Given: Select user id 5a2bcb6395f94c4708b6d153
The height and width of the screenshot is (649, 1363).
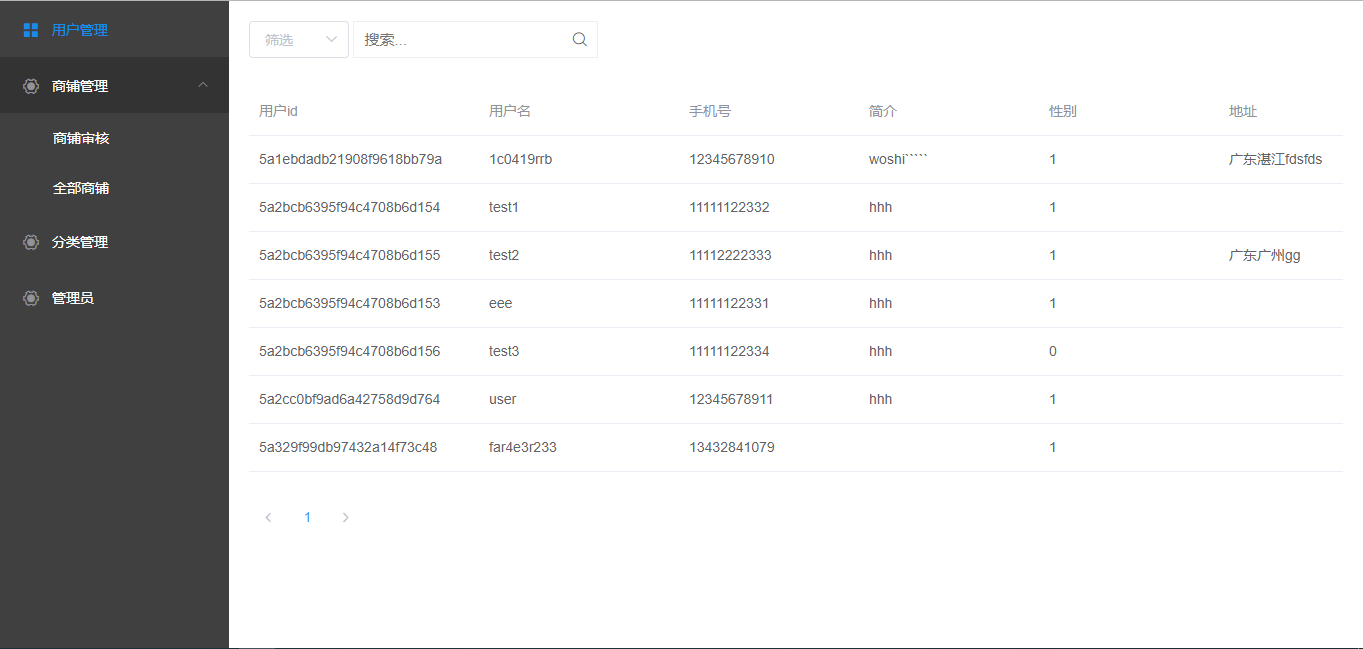Looking at the screenshot, I should point(350,303).
